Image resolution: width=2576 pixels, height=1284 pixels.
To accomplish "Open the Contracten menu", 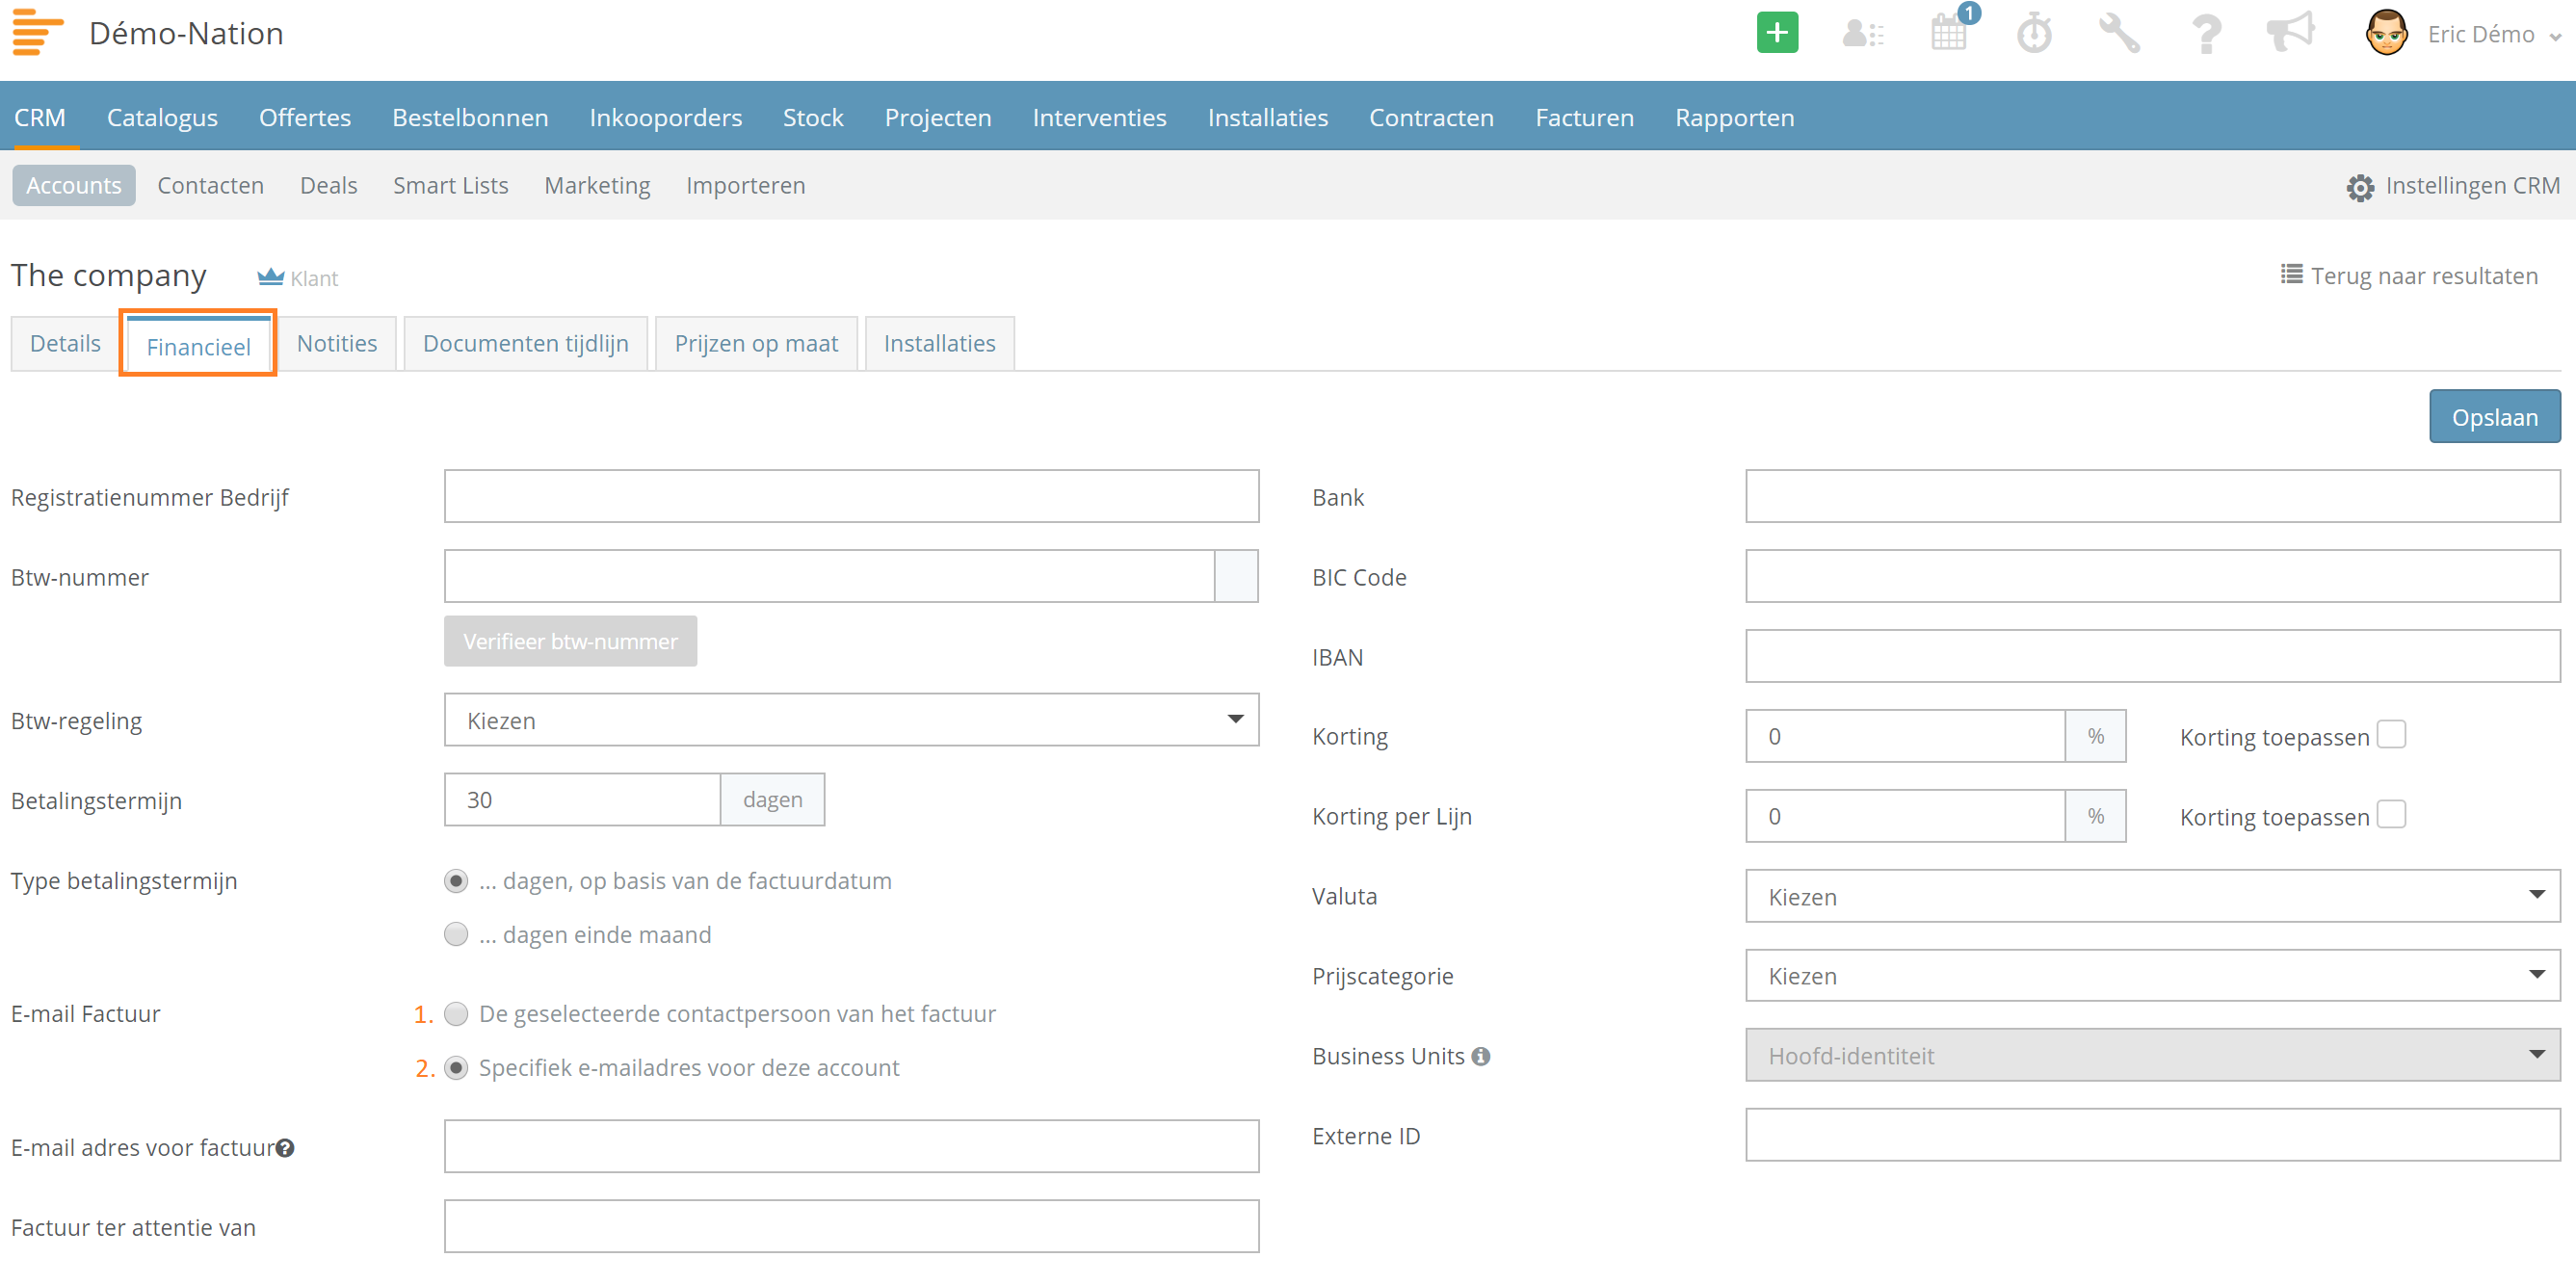I will pyautogui.click(x=1431, y=117).
